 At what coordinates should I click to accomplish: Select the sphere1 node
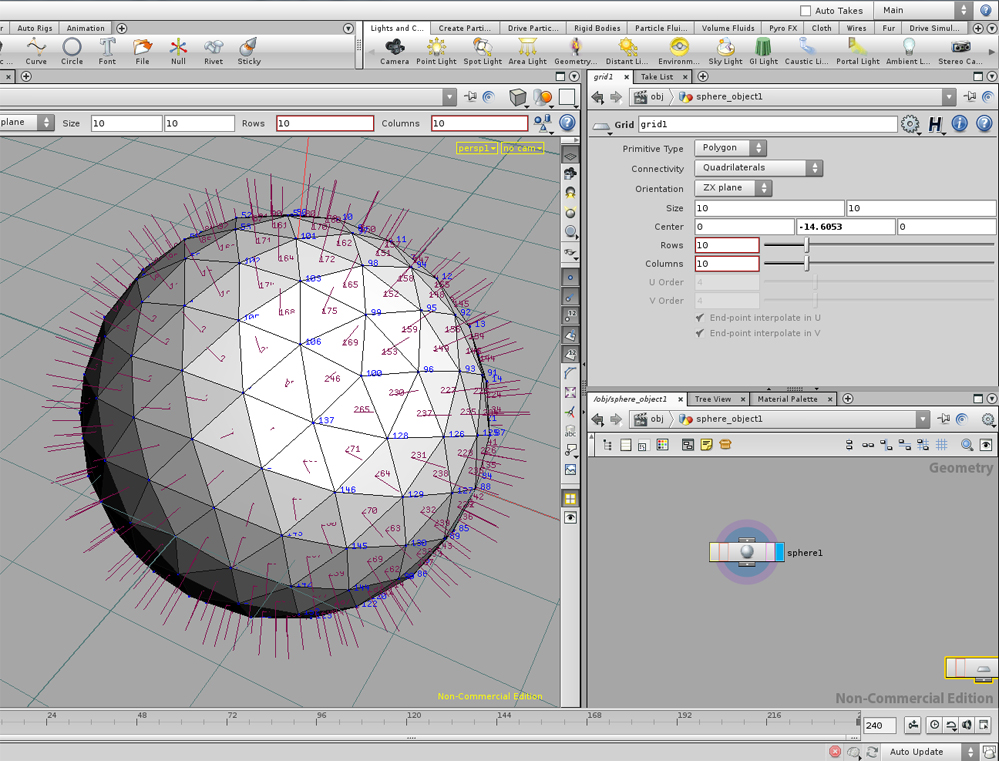point(747,552)
